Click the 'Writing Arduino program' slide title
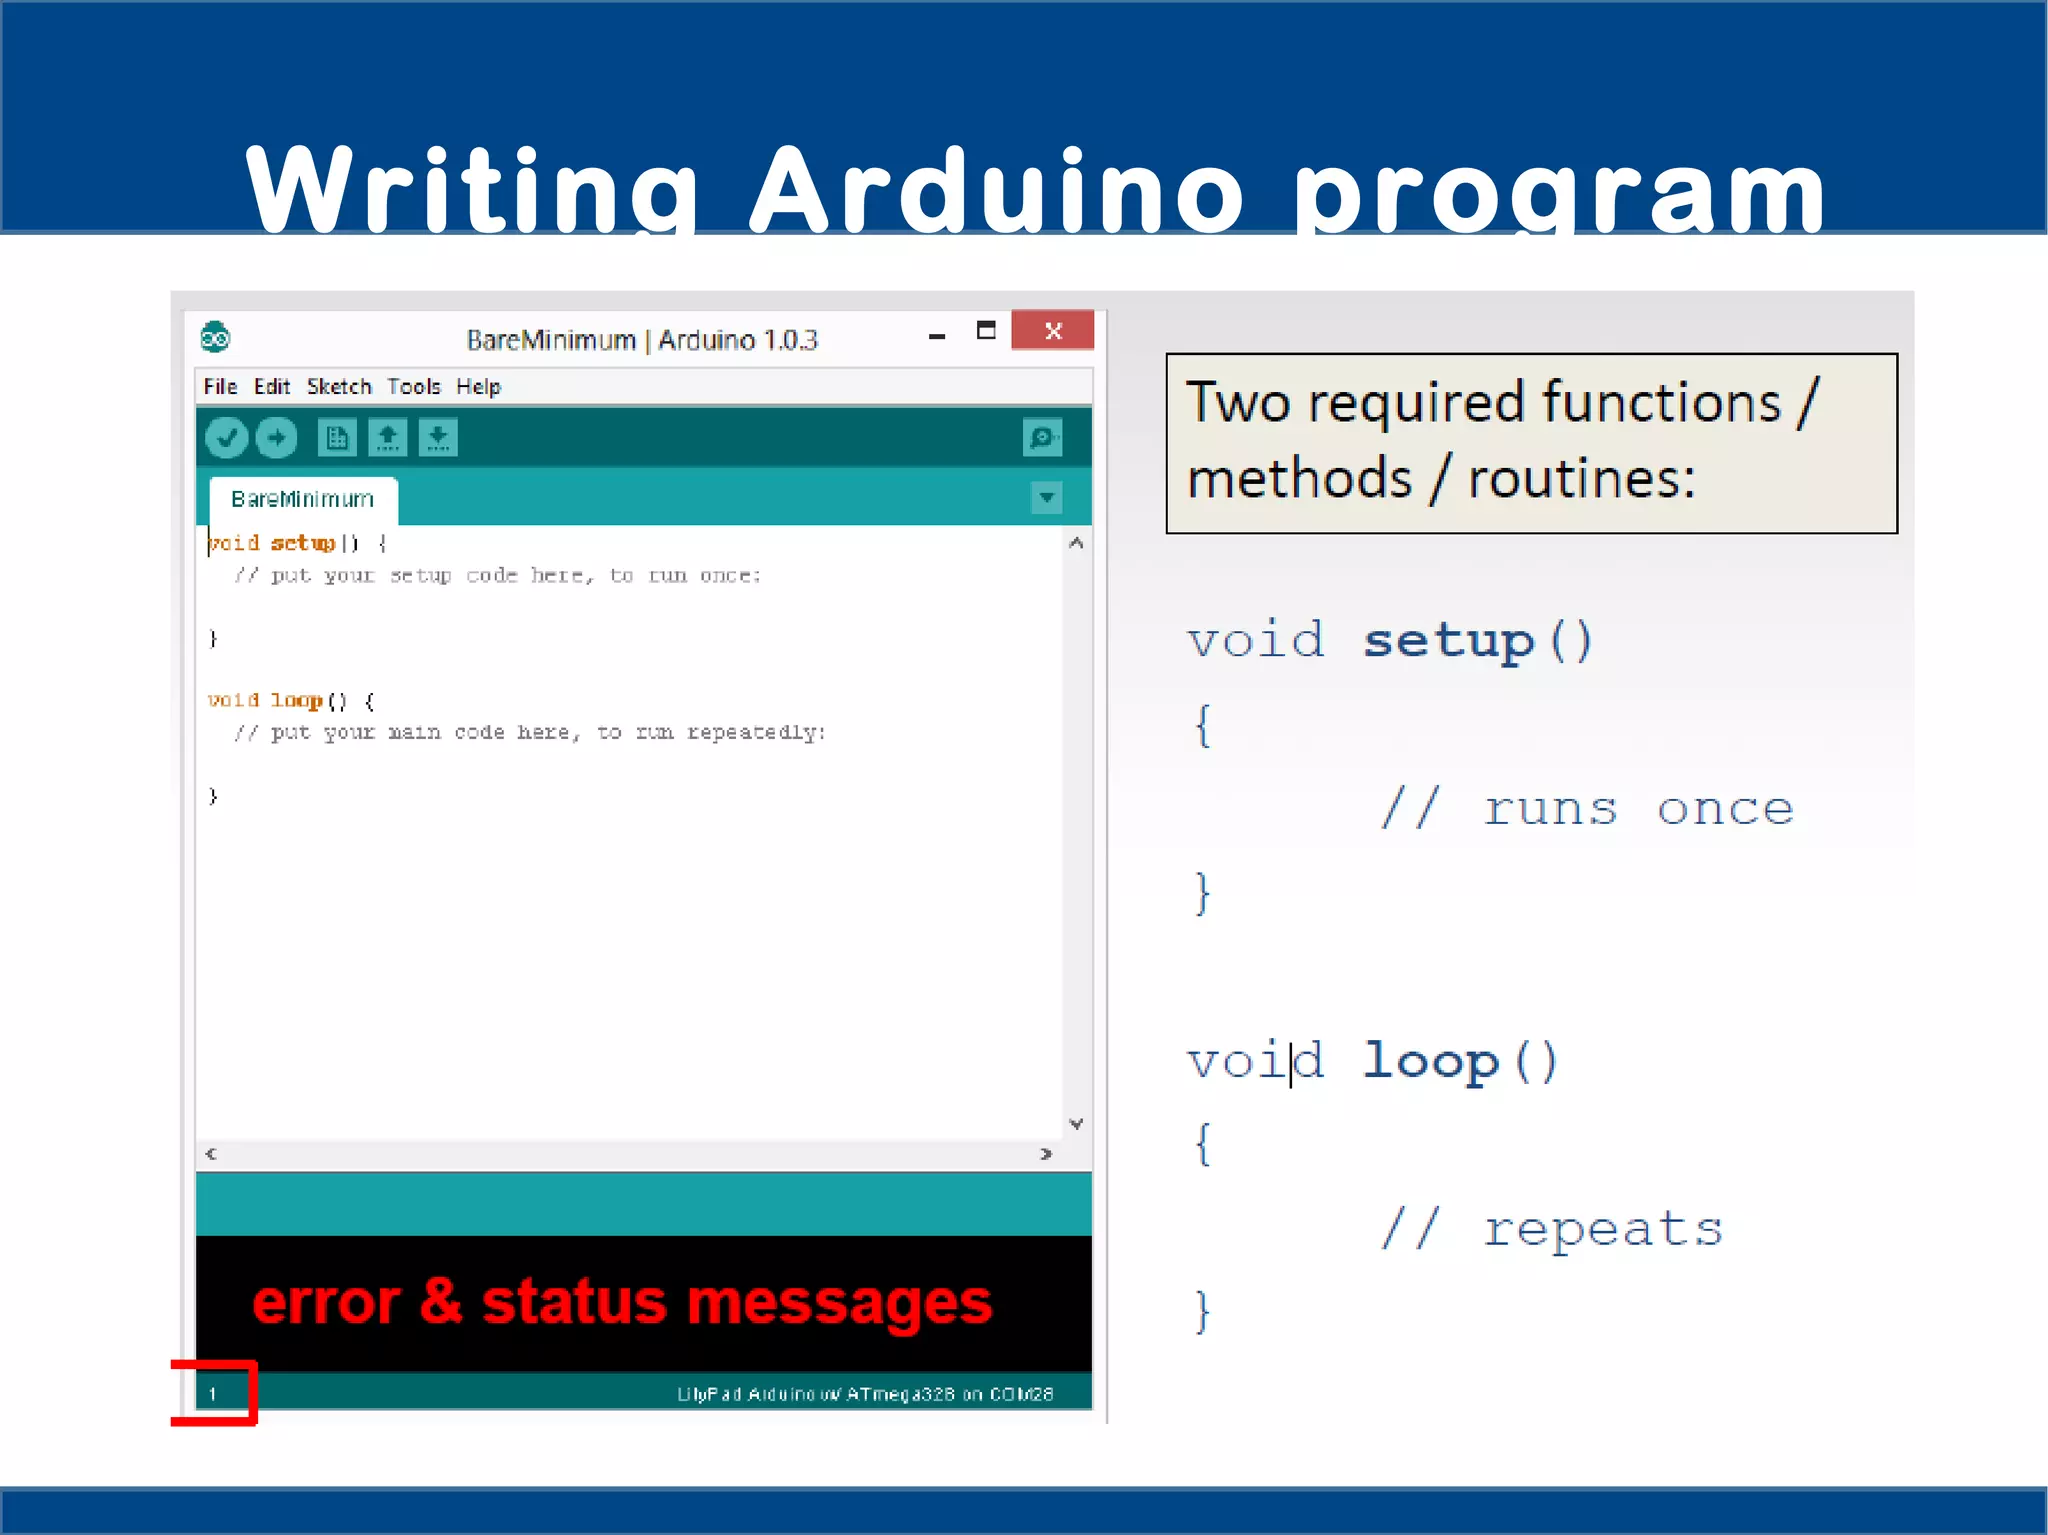The image size is (2048, 1535). tap(1036, 189)
